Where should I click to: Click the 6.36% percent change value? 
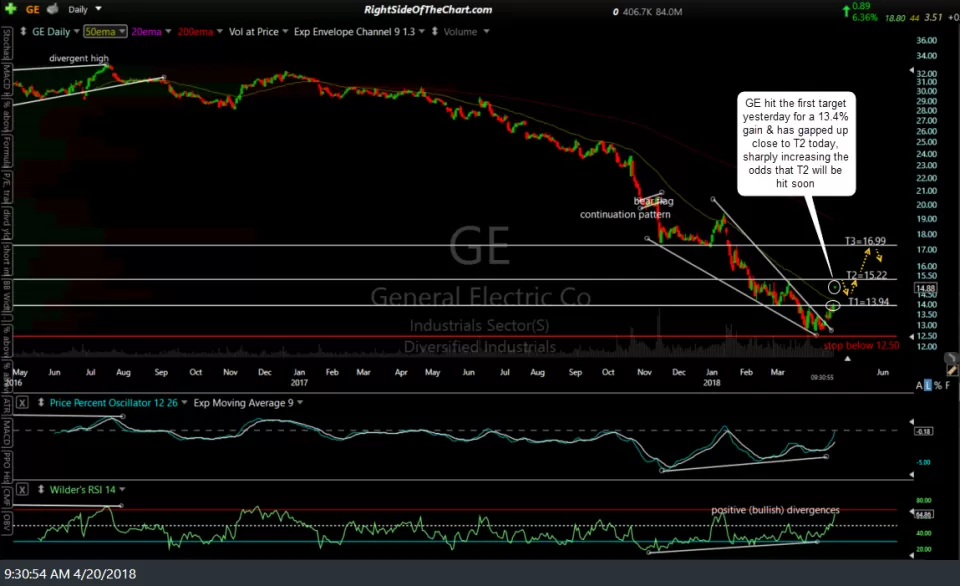[x=864, y=17]
